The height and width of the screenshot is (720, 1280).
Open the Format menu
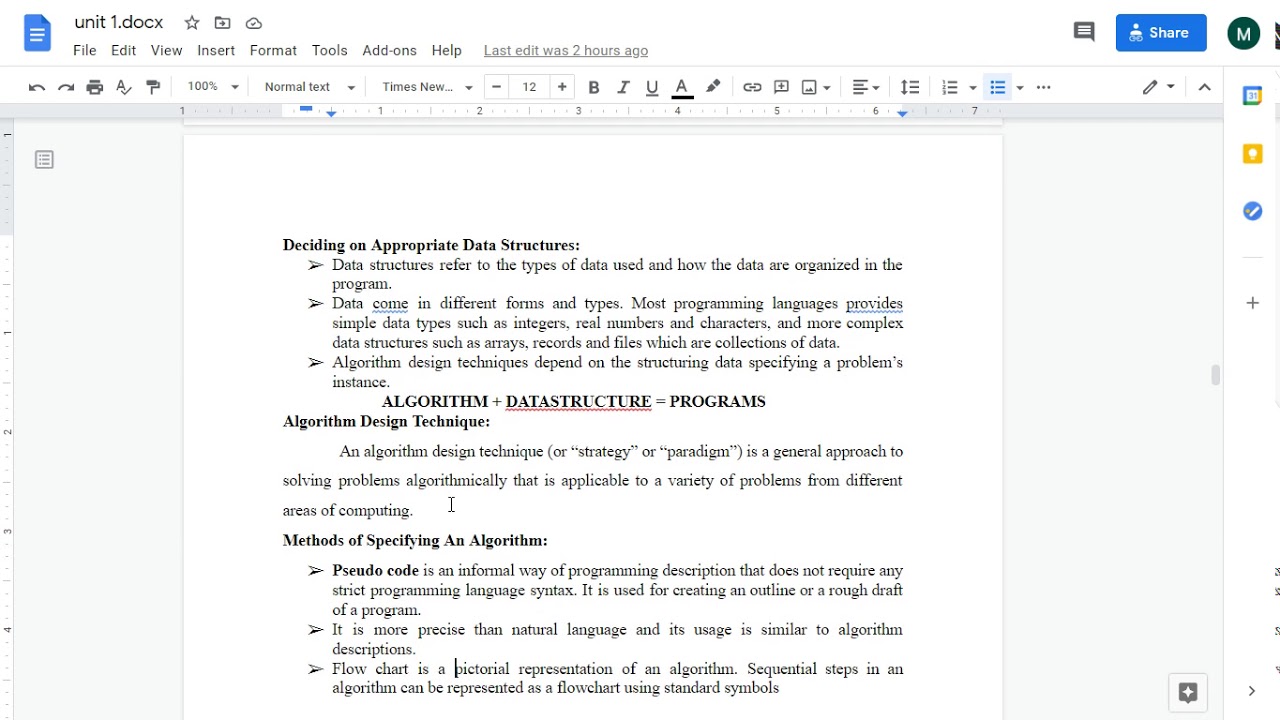point(273,50)
